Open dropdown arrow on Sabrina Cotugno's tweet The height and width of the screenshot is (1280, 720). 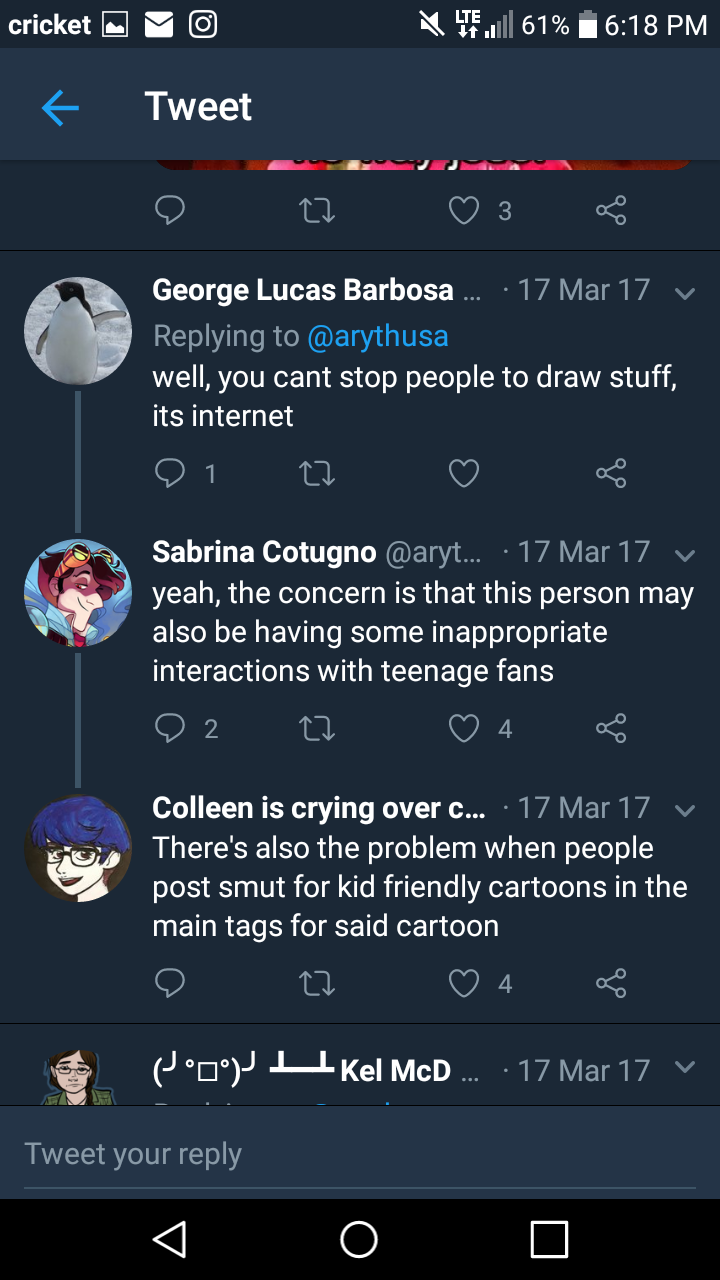click(x=685, y=555)
